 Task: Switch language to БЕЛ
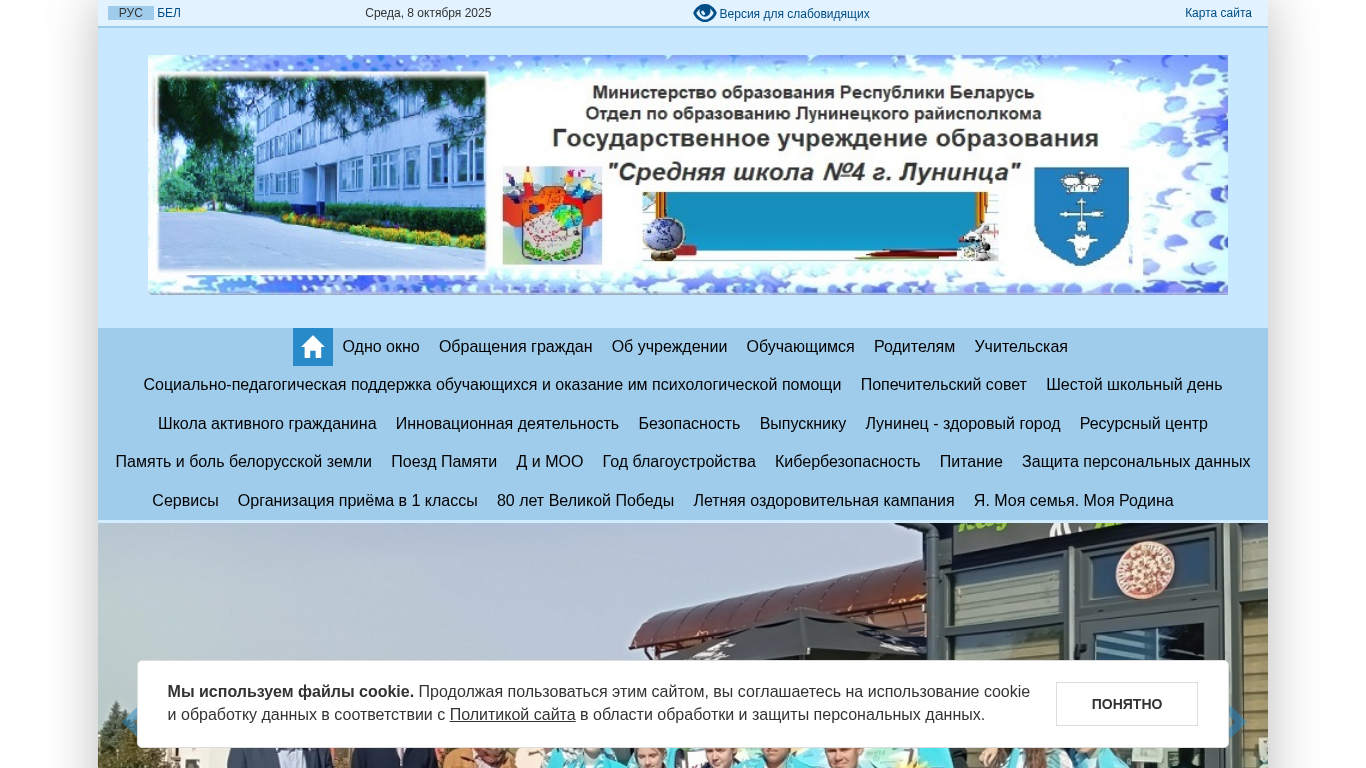click(169, 13)
